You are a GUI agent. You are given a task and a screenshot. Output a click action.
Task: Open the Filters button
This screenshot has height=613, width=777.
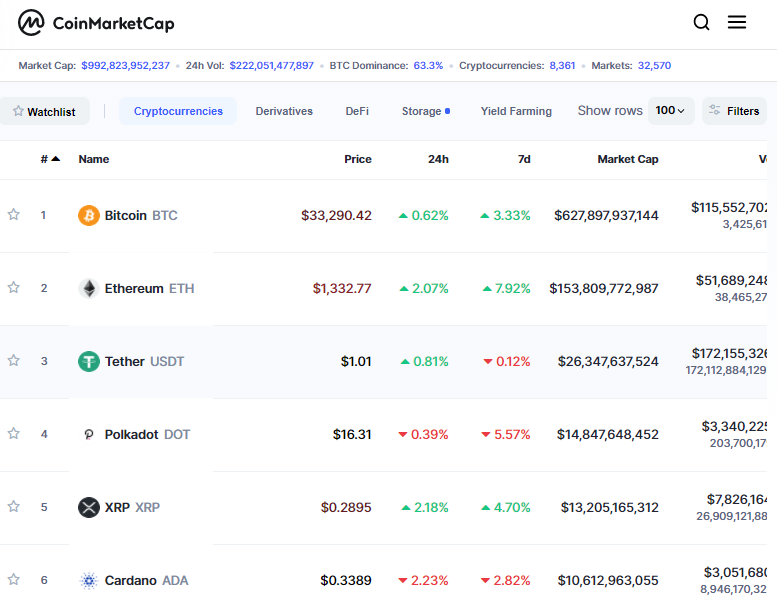734,111
